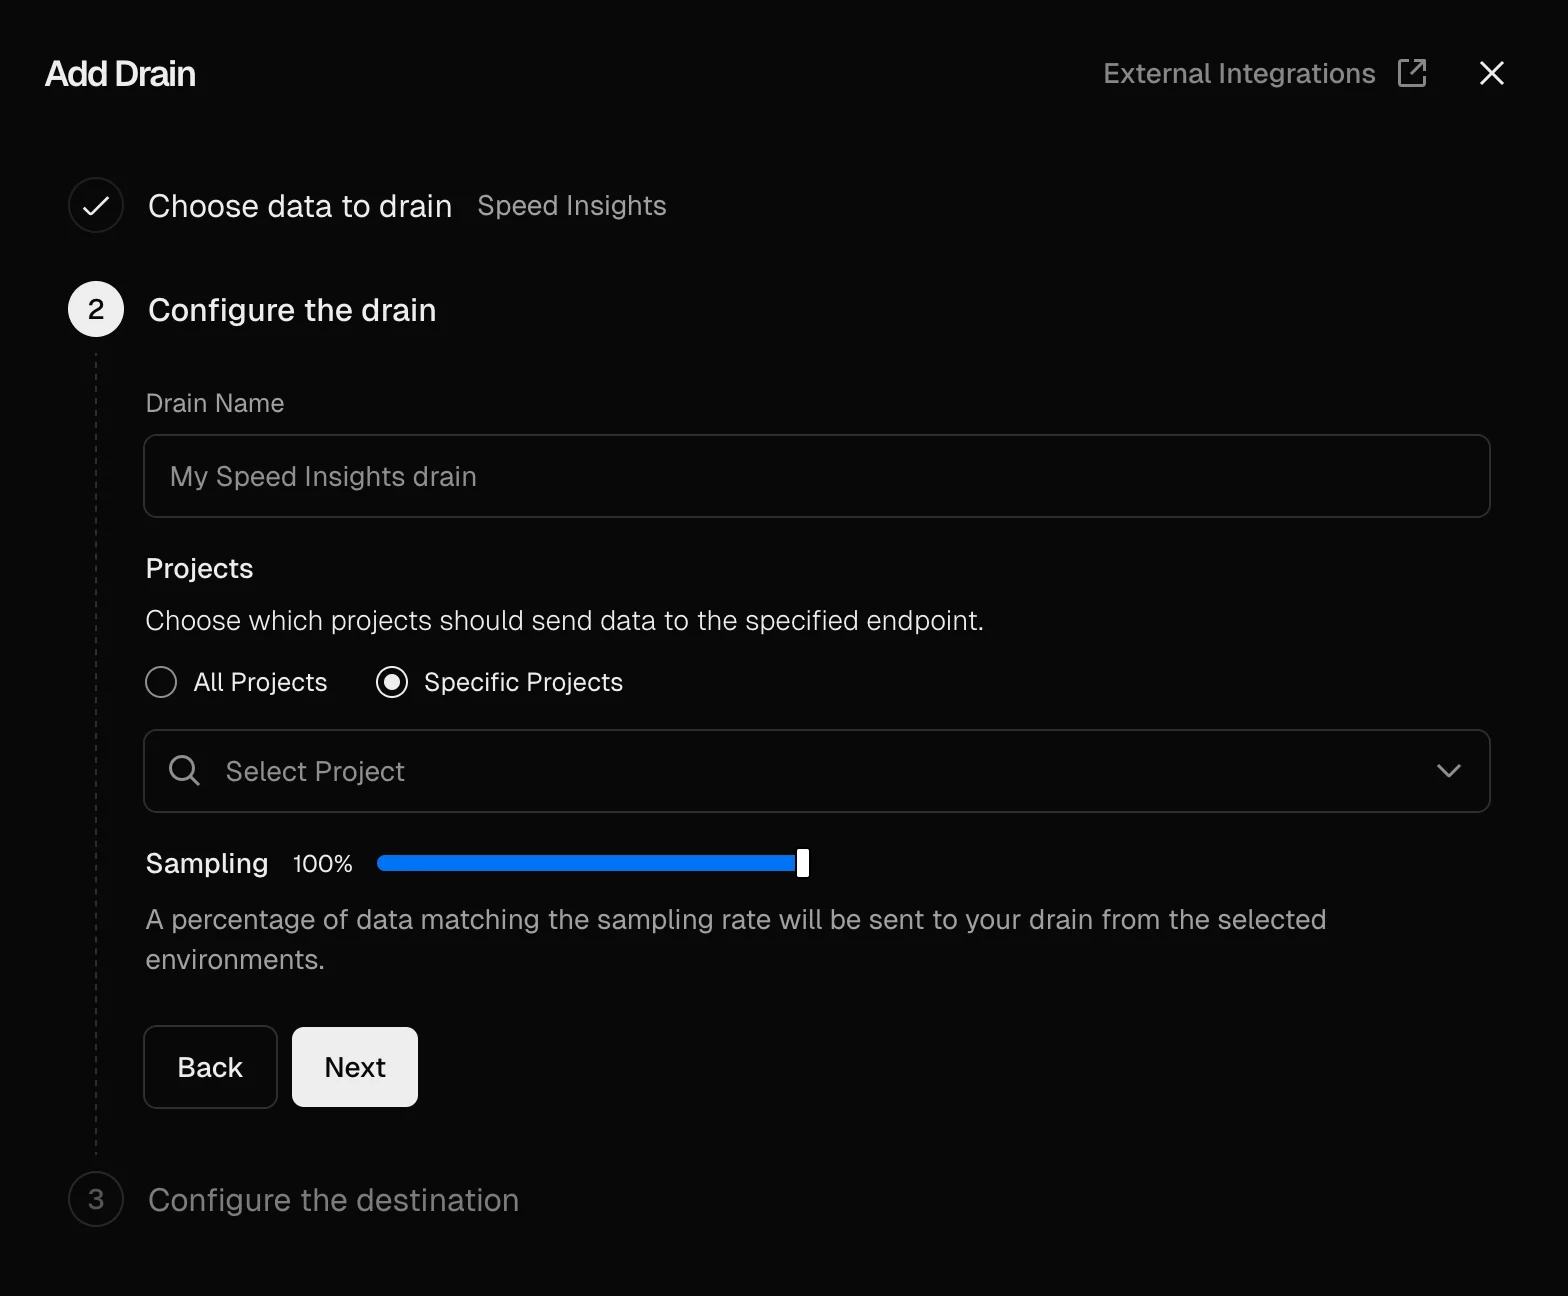
Task: Click the Add Drain title
Action: point(120,74)
